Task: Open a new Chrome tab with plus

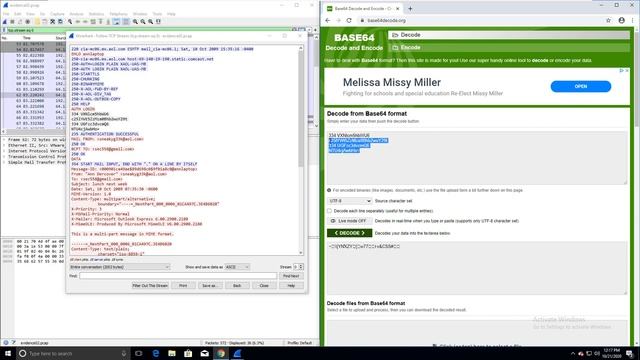Action: click(410, 8)
